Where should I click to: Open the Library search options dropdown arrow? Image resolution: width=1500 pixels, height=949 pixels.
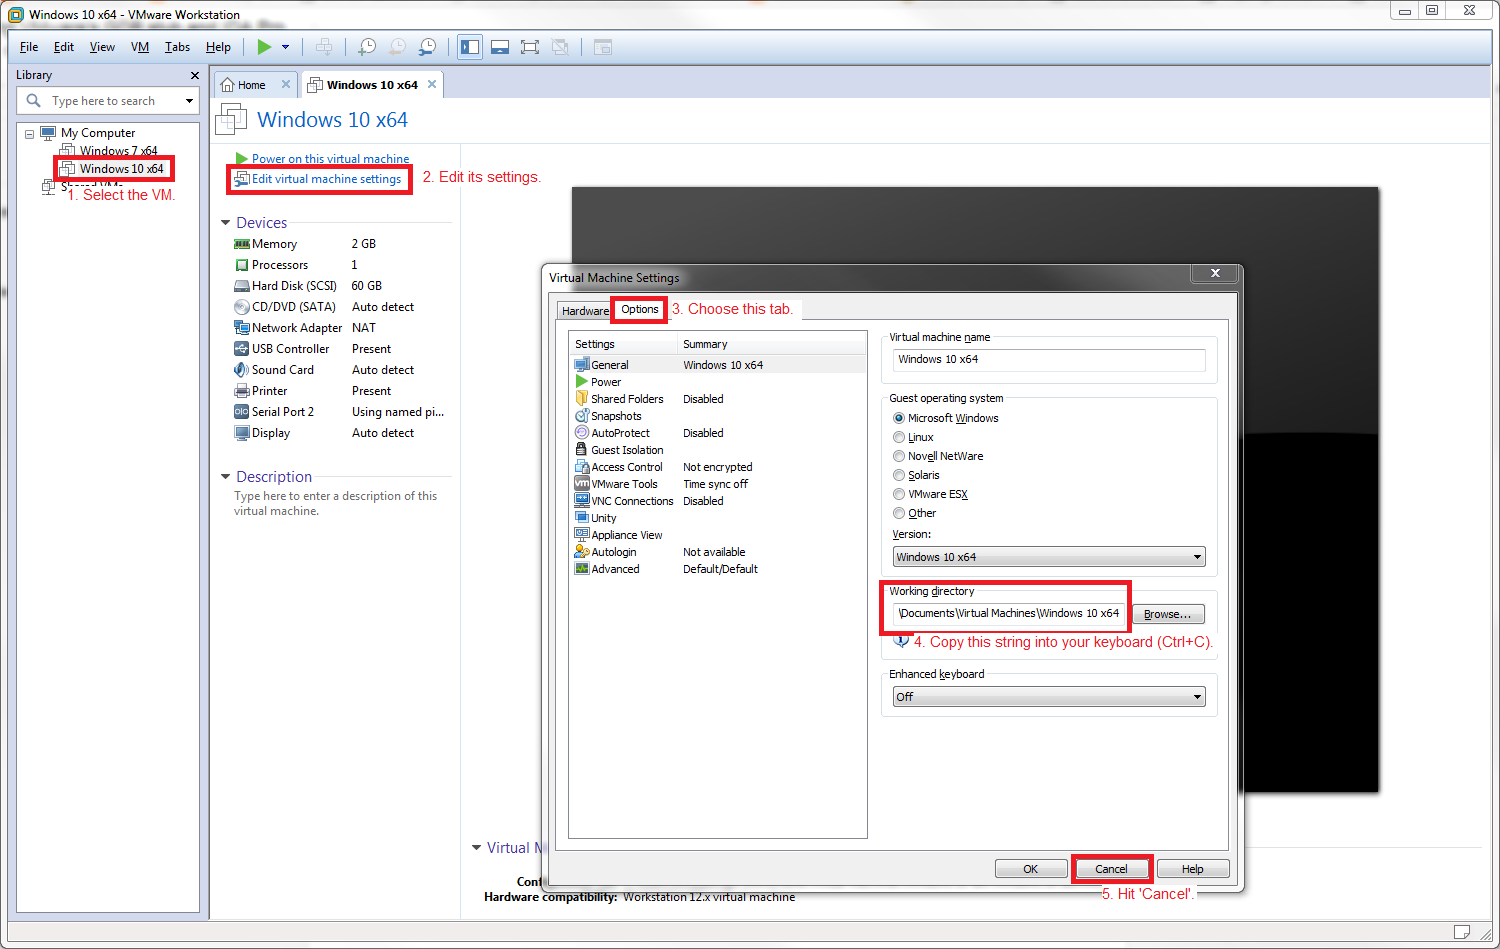tap(189, 101)
